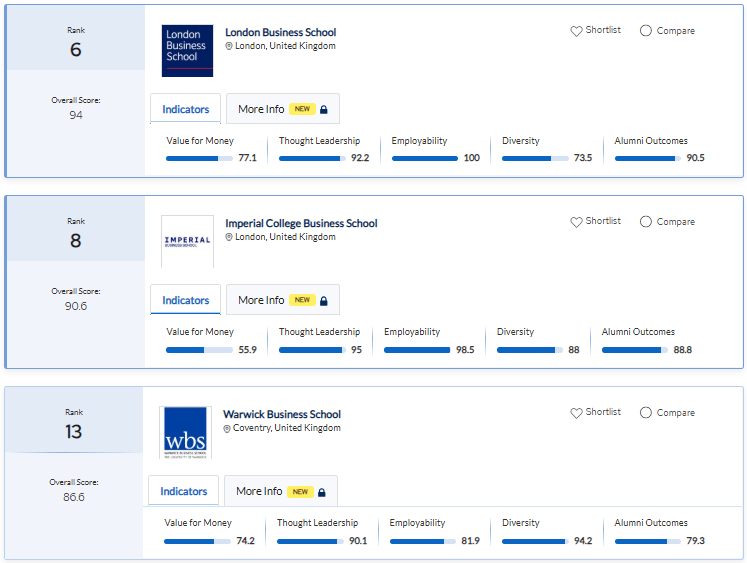Viewport: 747px width, 563px height.
Task: Select Indicators tab for Warwick Business School
Action: point(184,491)
